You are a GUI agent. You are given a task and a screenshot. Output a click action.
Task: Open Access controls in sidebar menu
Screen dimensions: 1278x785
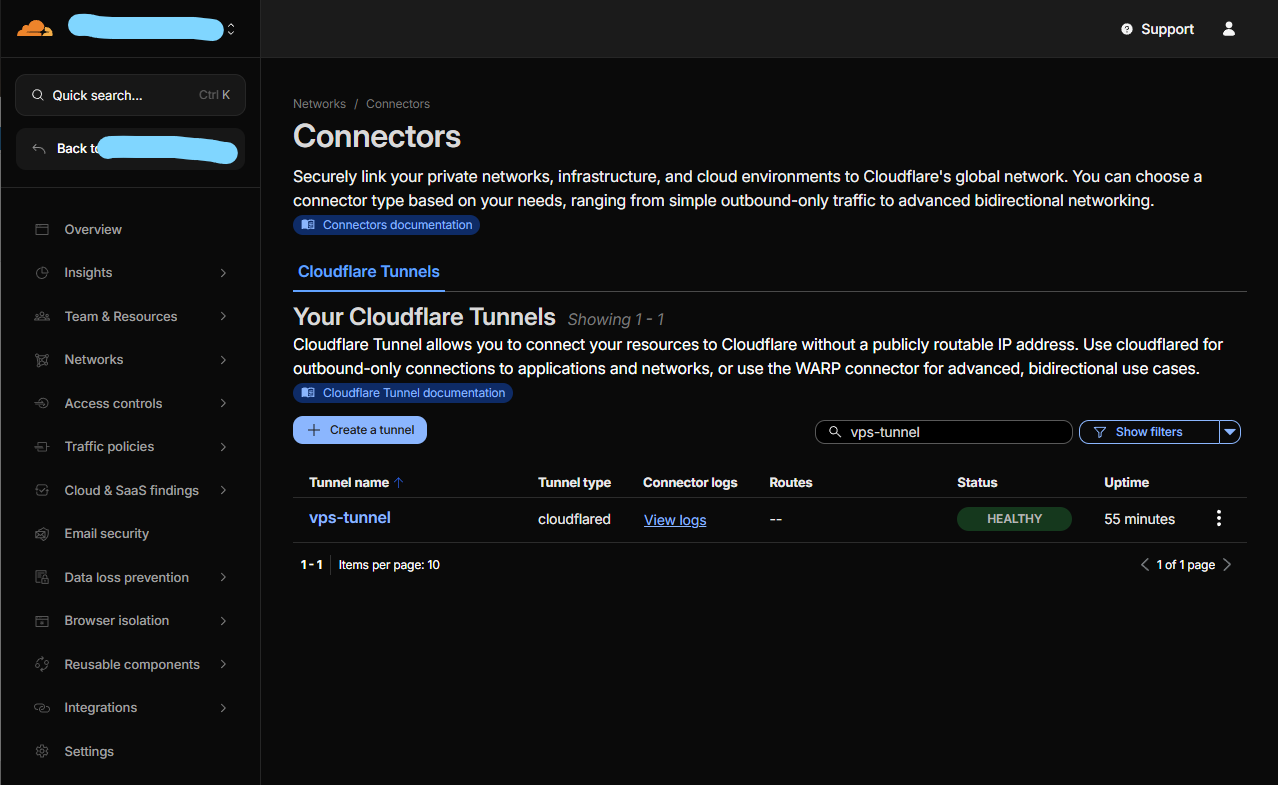(113, 404)
